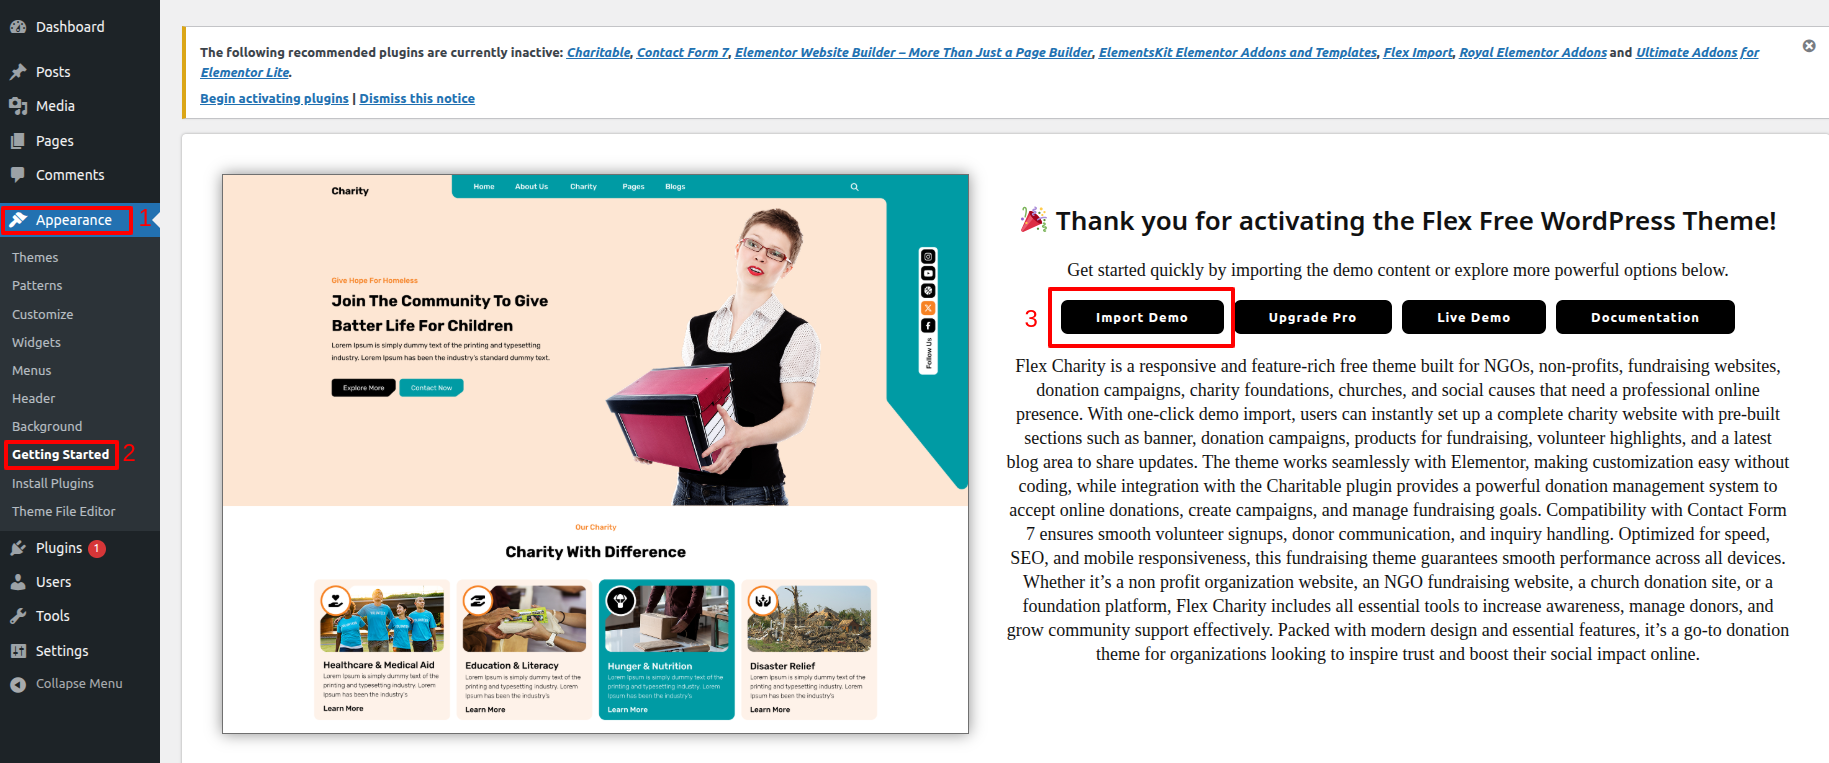
Task: Open Widgets submenu item
Action: point(36,342)
